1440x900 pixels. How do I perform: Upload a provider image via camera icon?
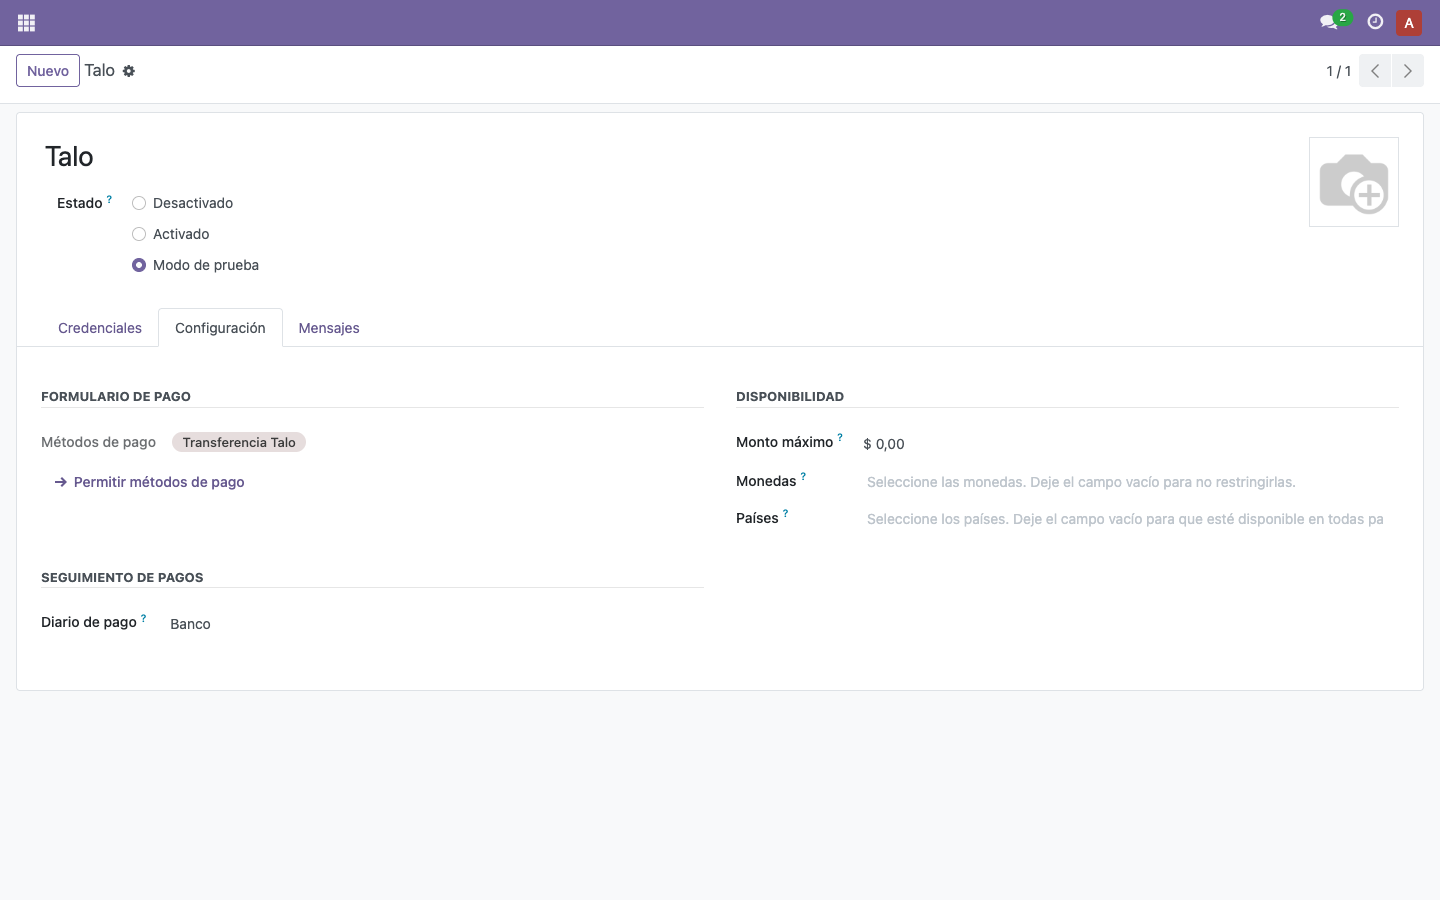[x=1354, y=182]
